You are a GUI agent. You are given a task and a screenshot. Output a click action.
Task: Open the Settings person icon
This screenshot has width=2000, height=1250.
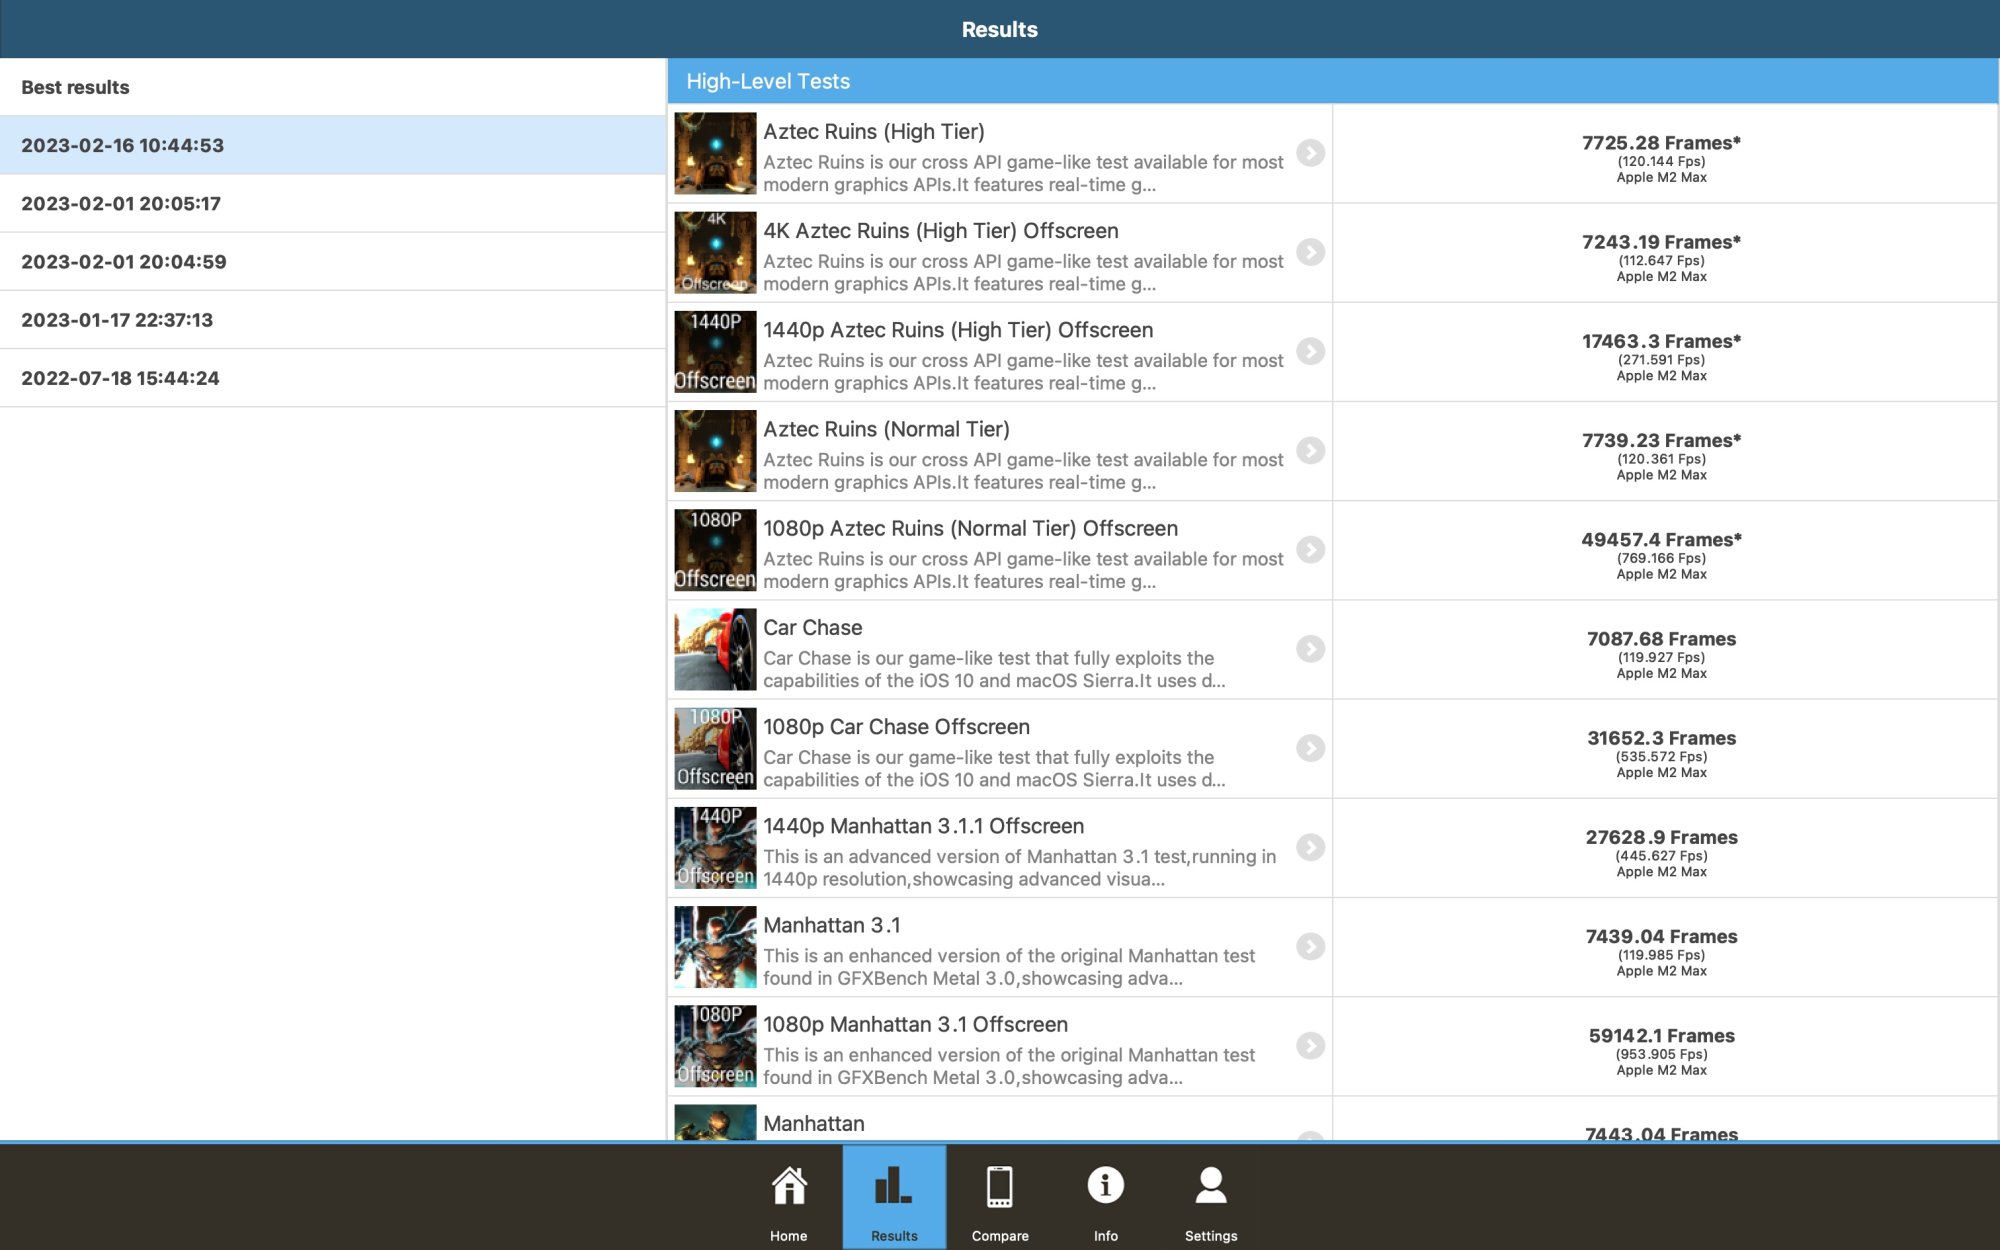pyautogui.click(x=1210, y=1186)
